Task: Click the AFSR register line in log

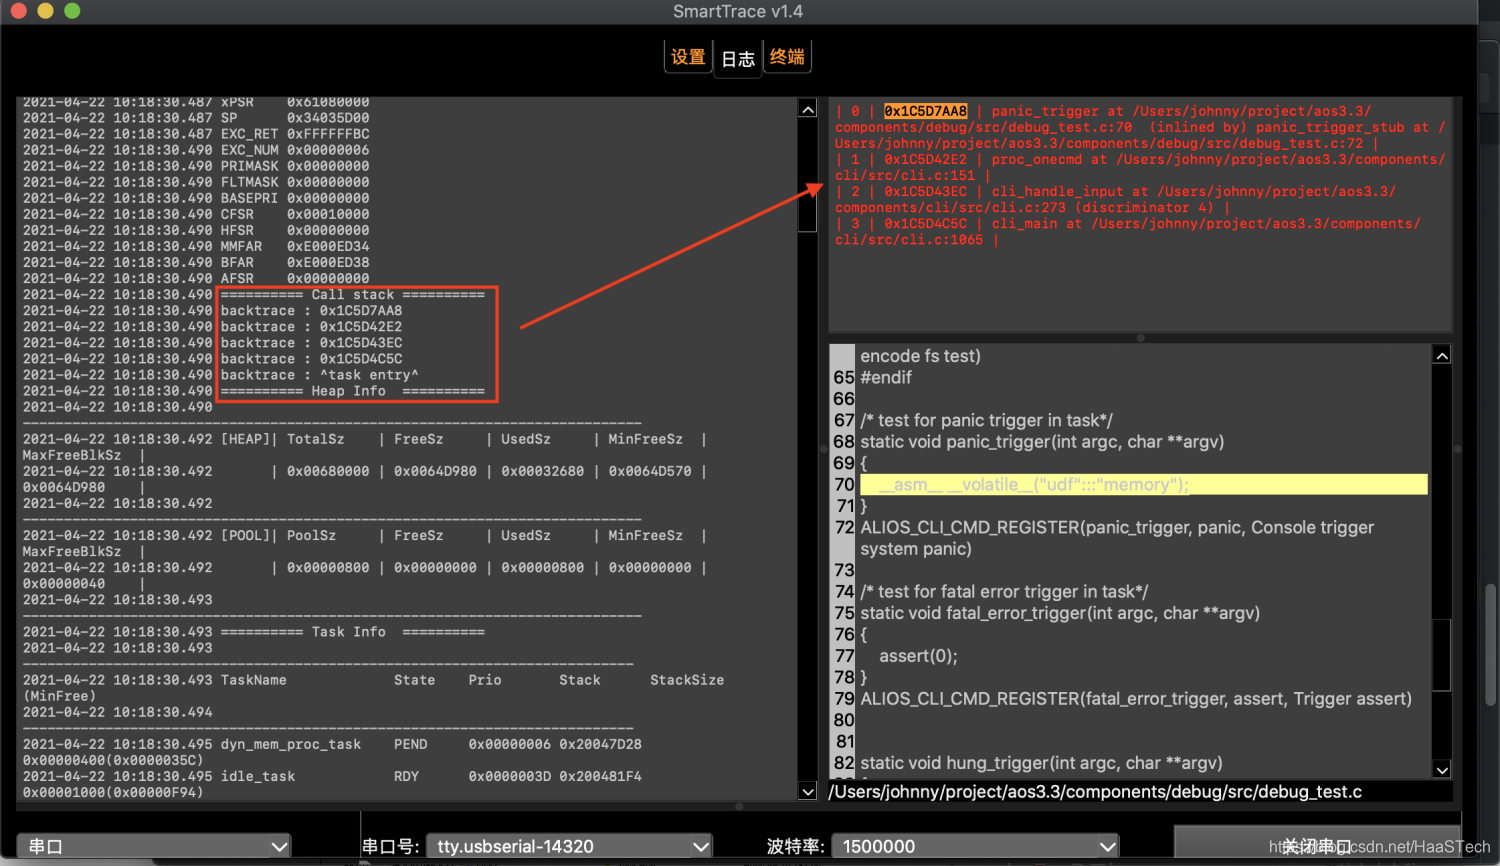Action: click(x=196, y=278)
